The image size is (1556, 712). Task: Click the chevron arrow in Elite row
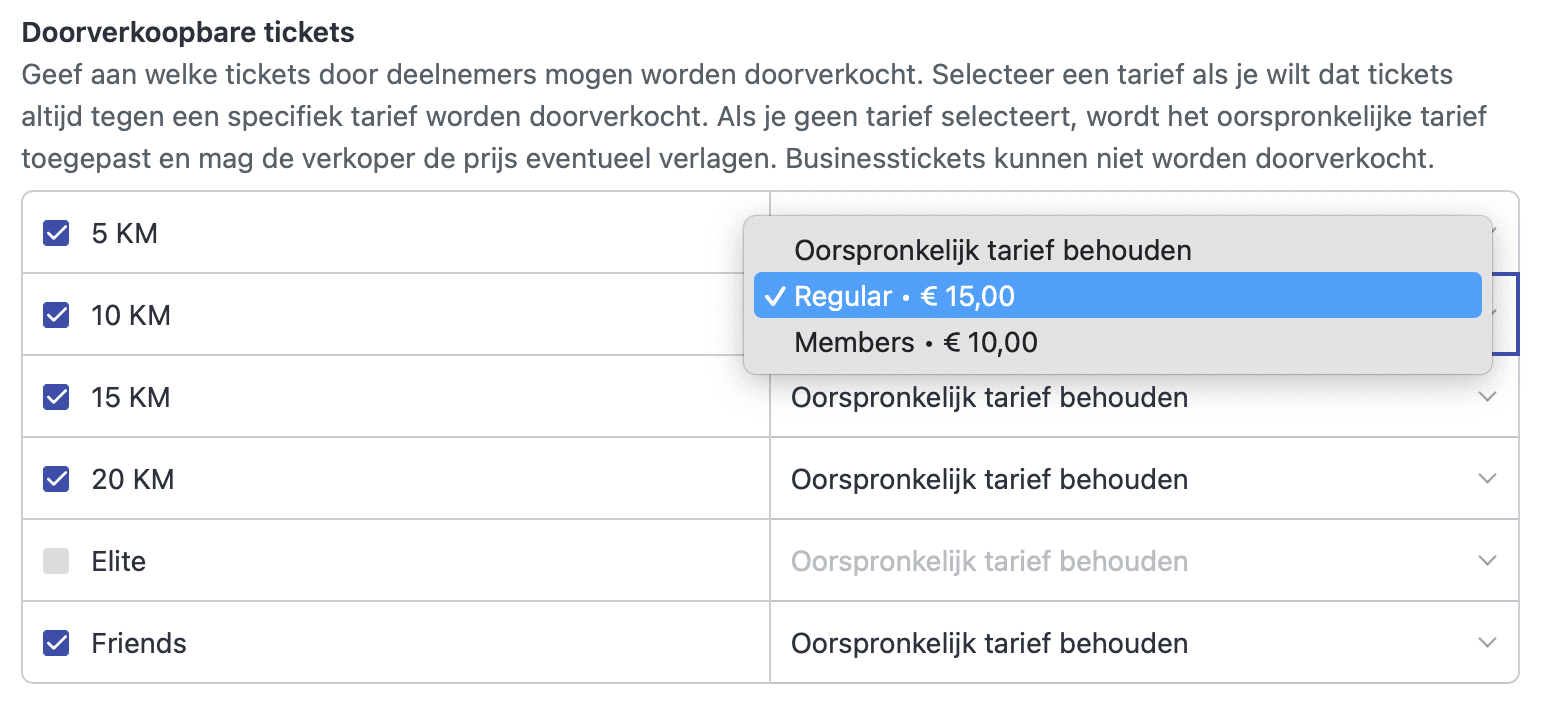tap(1487, 561)
